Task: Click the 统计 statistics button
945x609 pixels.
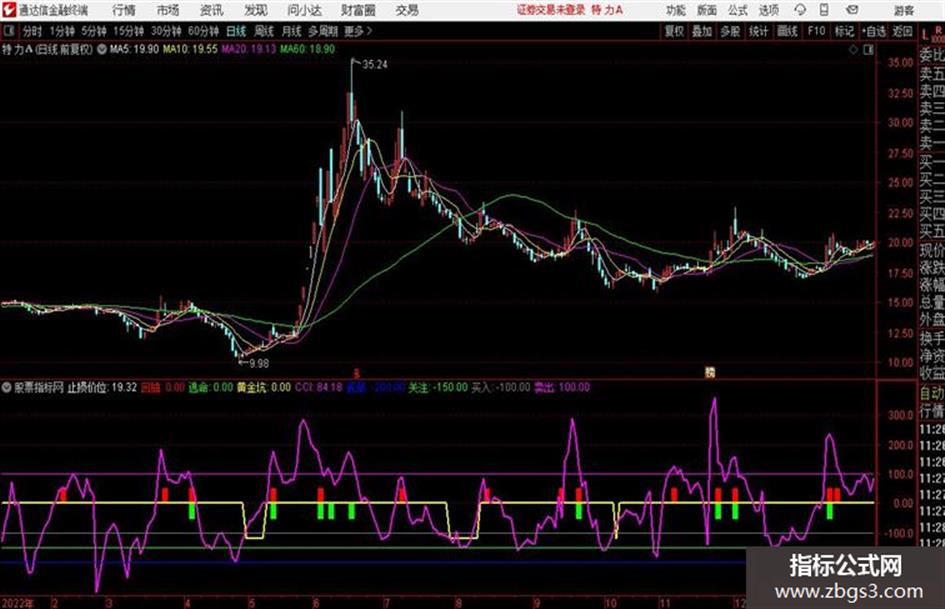Action: click(x=759, y=31)
